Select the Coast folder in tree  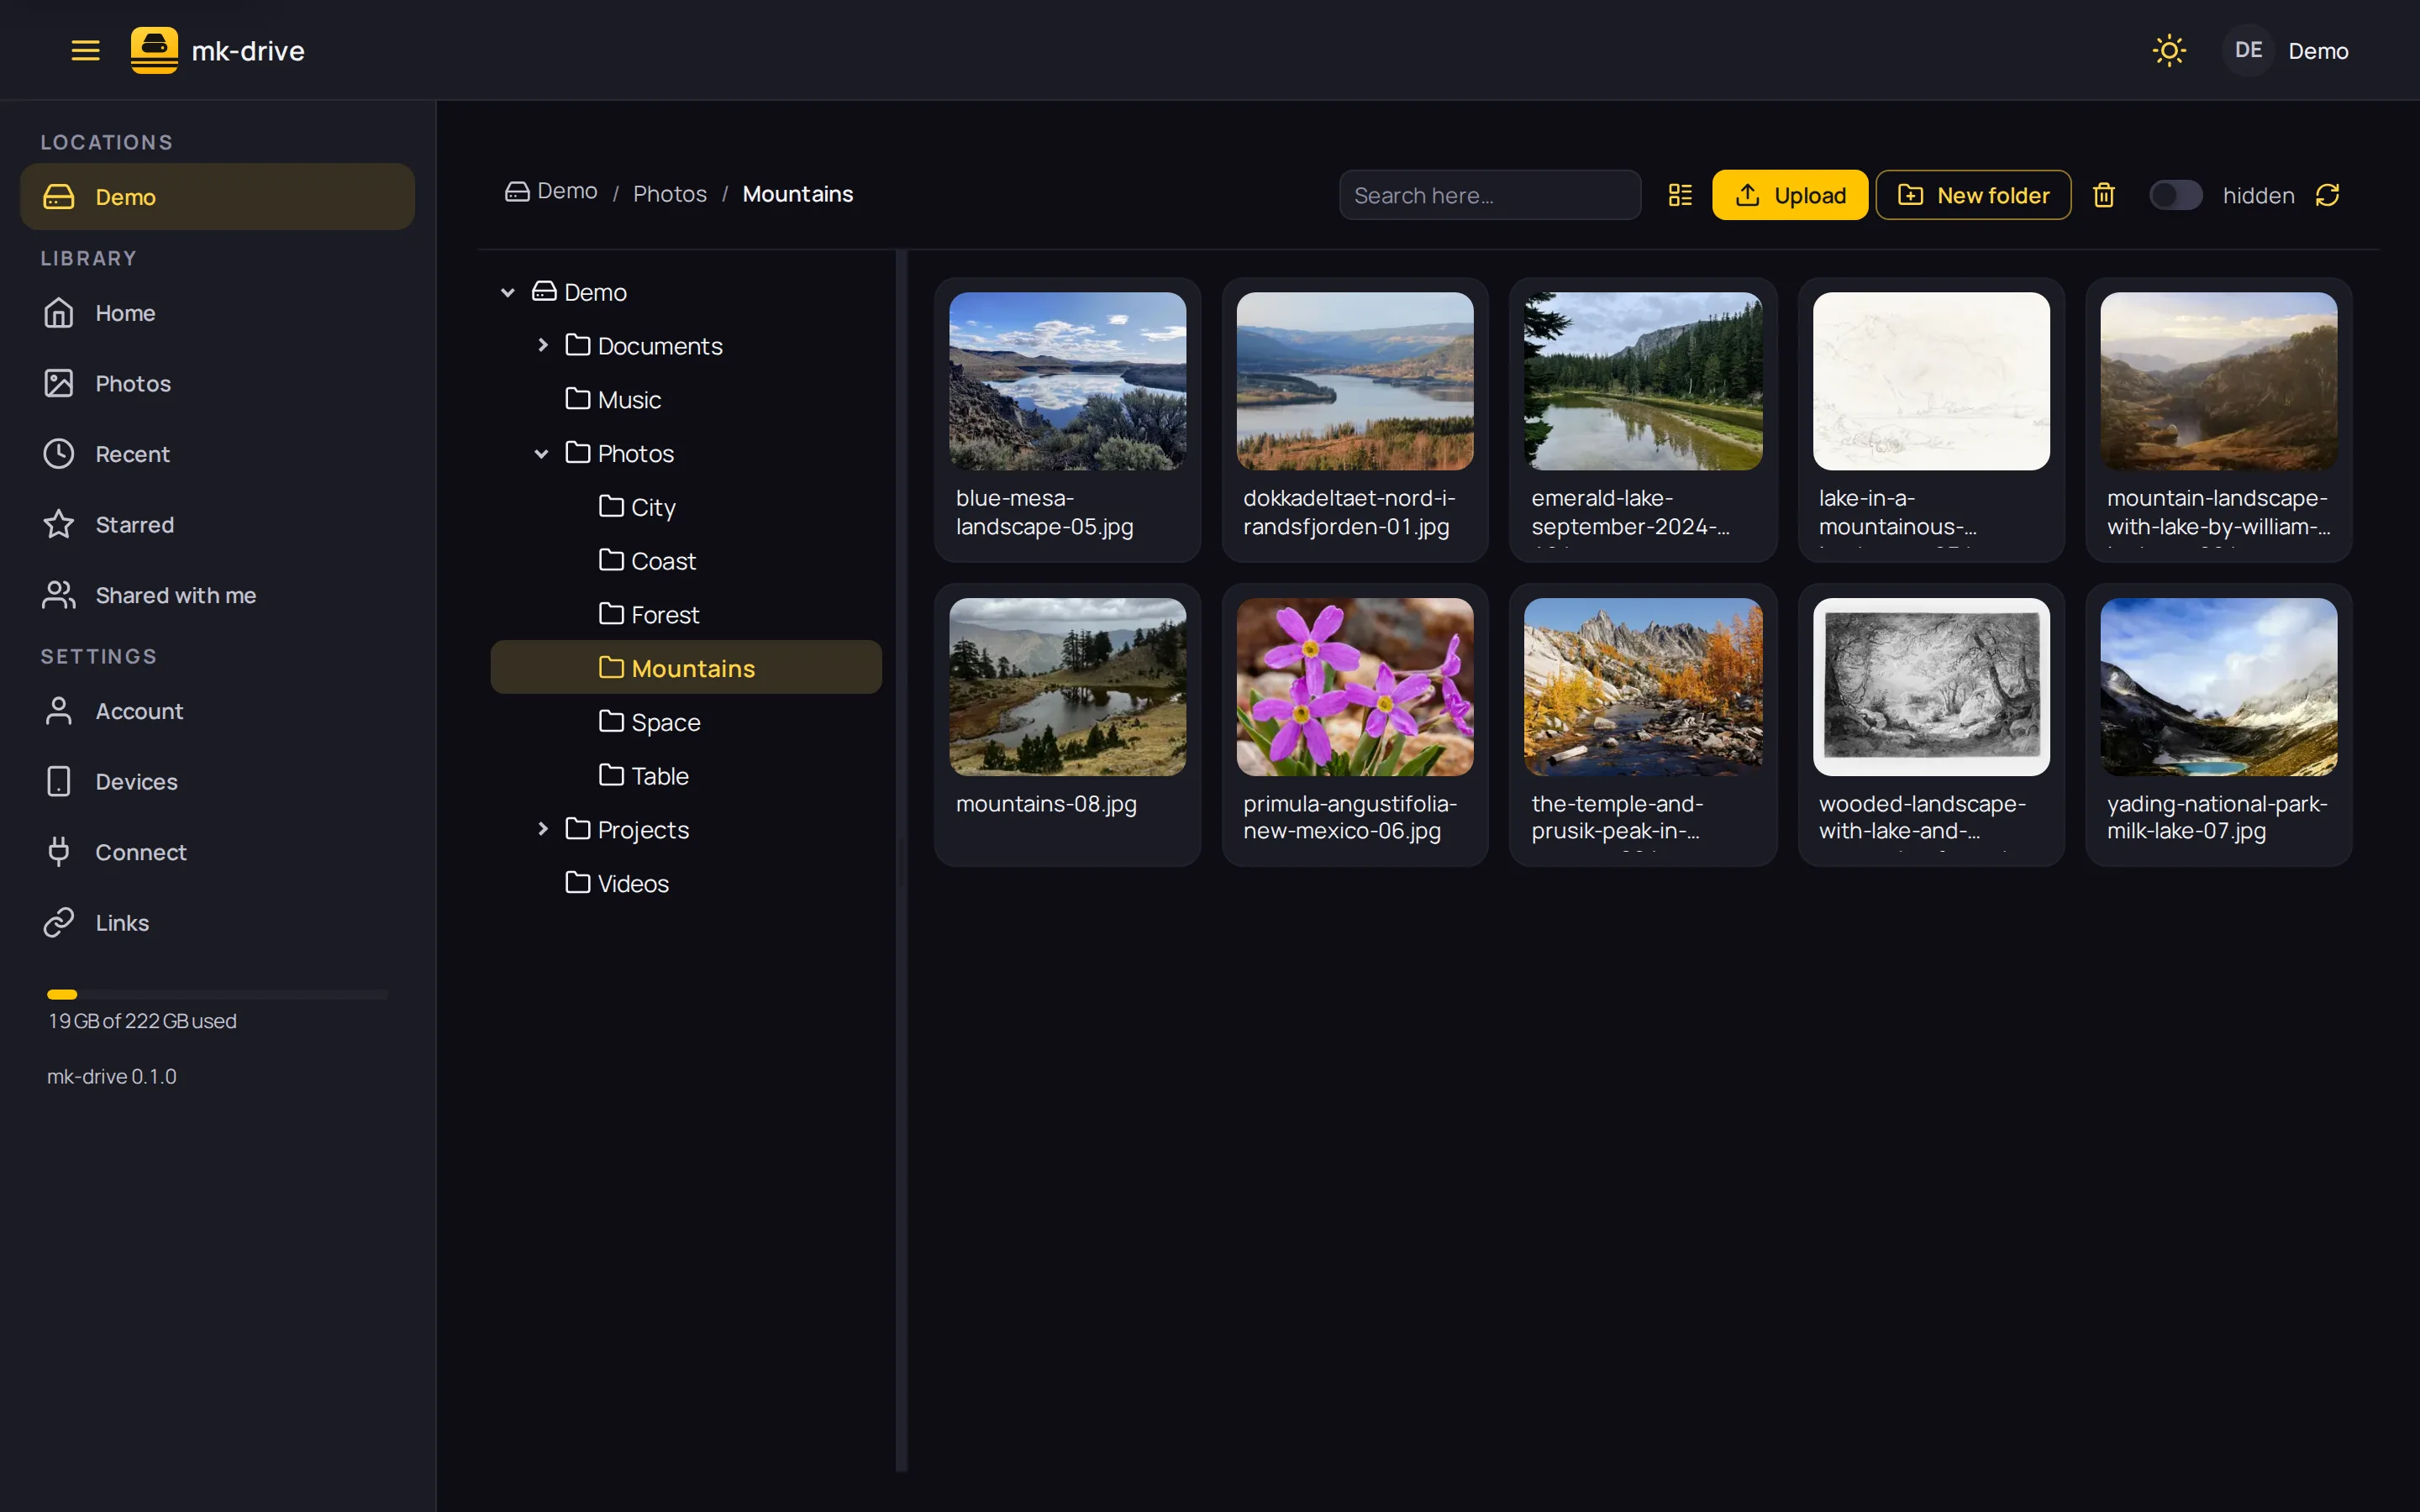pos(686,561)
